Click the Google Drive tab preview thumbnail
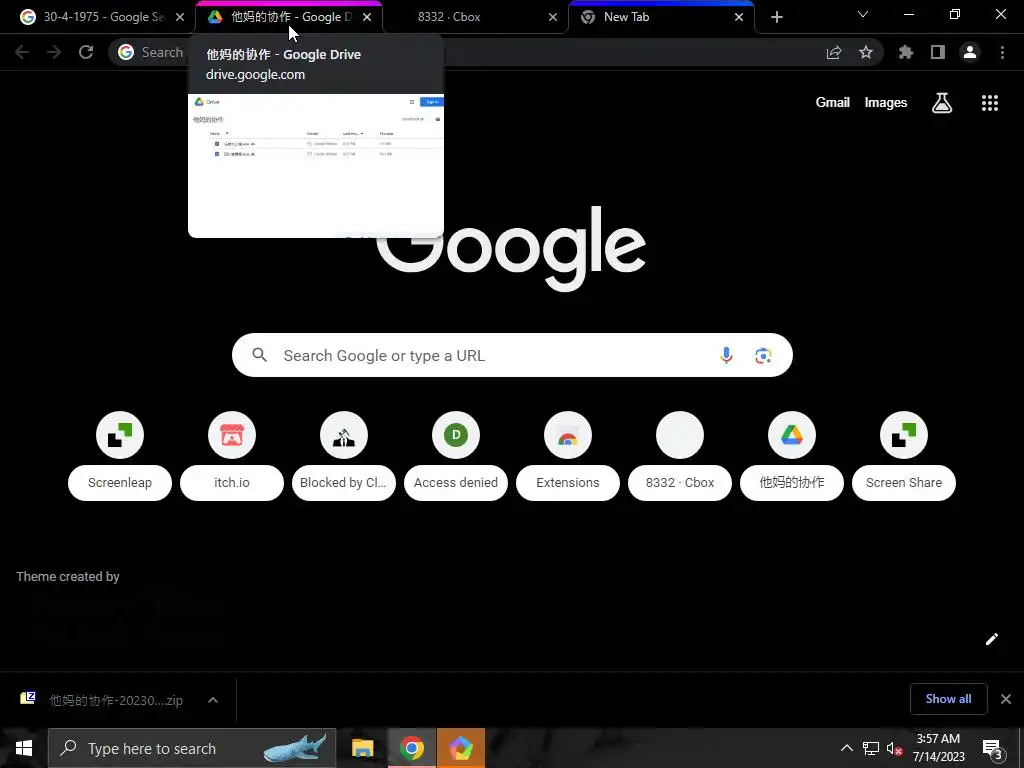Screen dimensions: 1024x768 point(316,166)
